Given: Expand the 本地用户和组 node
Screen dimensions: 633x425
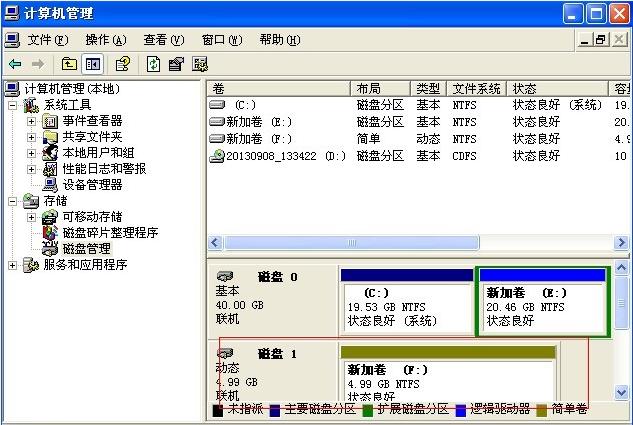Looking at the screenshot, I should pos(31,153).
